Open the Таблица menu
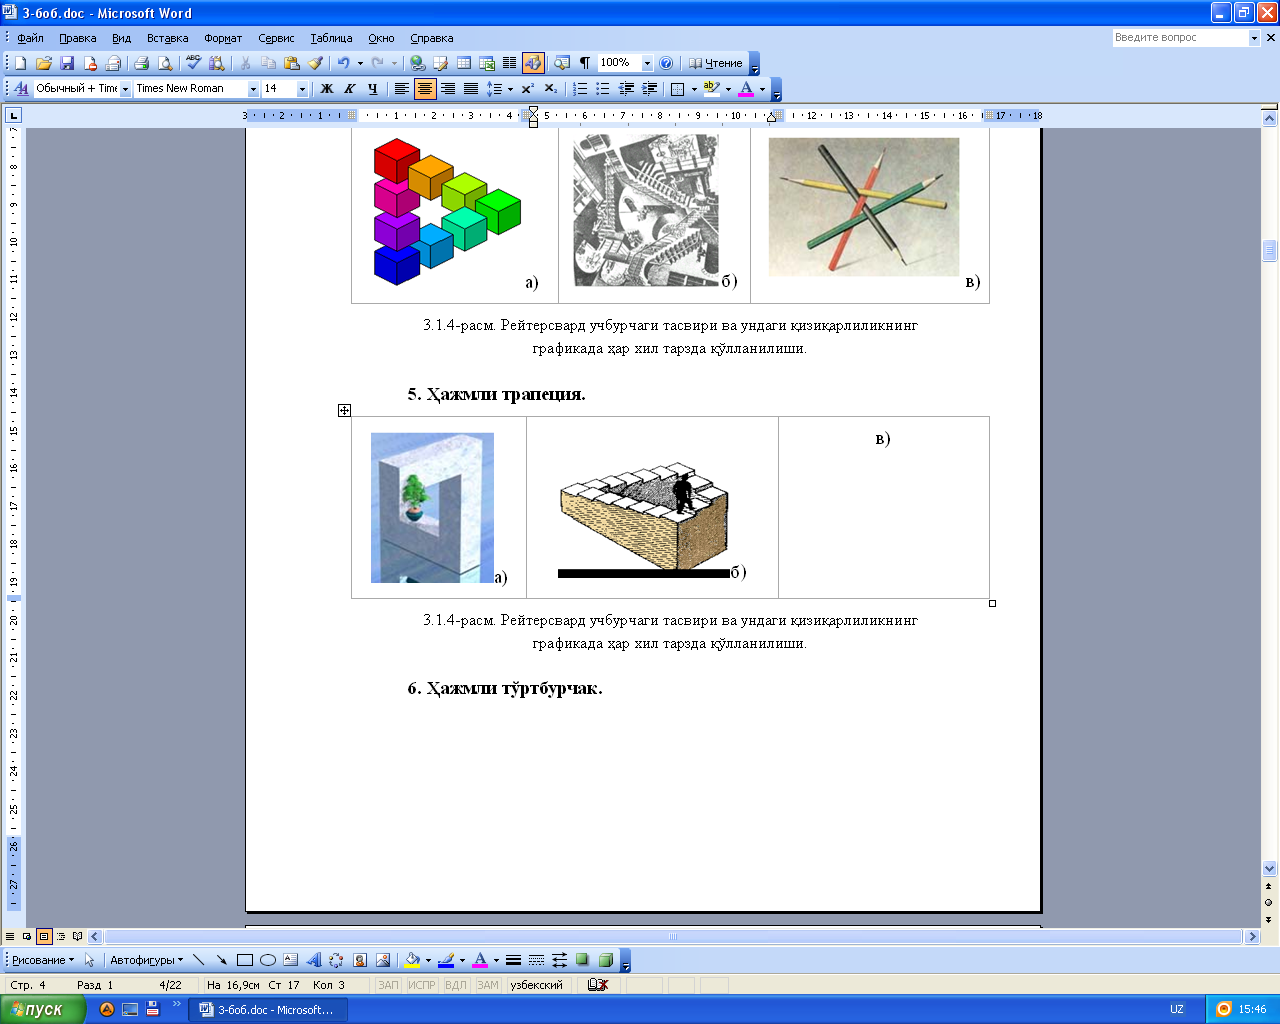 tap(331, 38)
